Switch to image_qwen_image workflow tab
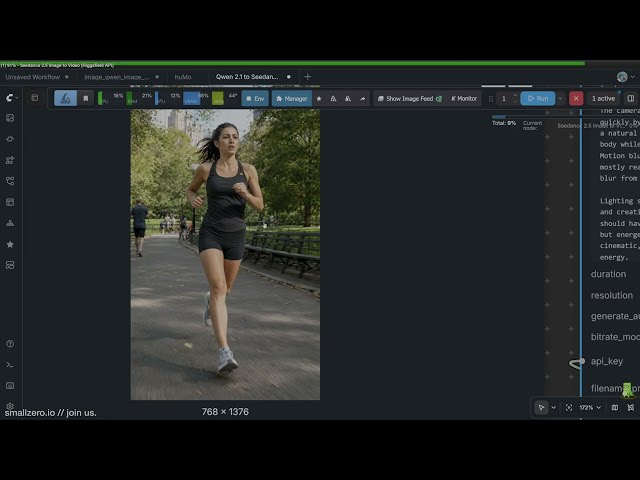The height and width of the screenshot is (480, 640). (121, 77)
